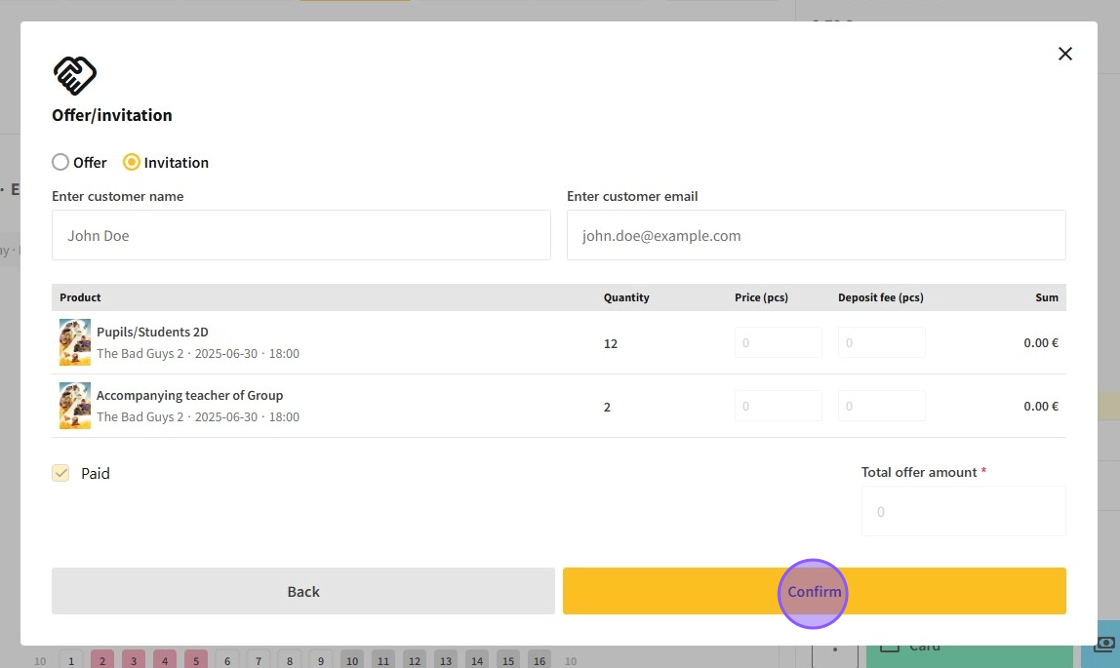Focus the customer name field

click(301, 236)
